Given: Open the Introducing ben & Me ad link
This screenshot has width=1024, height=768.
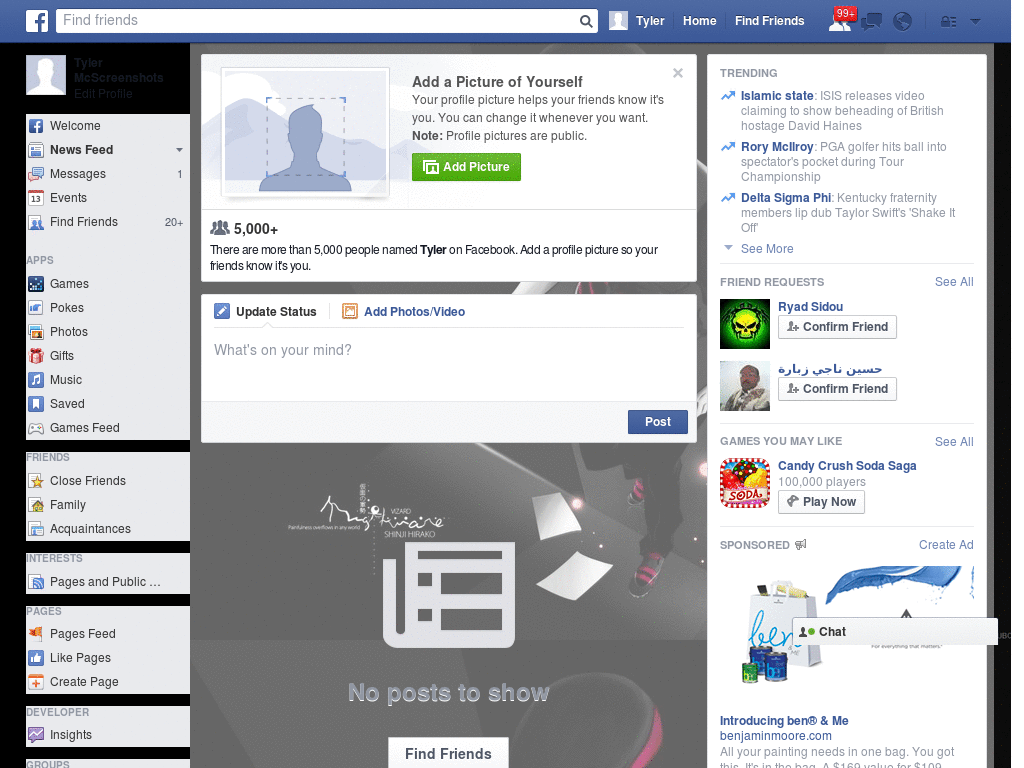Looking at the screenshot, I should click(784, 721).
